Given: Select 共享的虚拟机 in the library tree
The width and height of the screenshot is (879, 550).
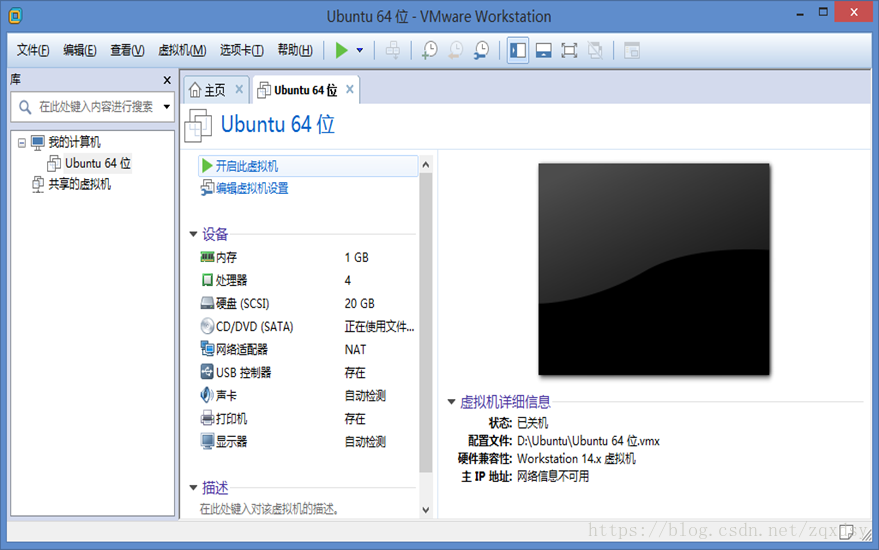Looking at the screenshot, I should tap(80, 184).
